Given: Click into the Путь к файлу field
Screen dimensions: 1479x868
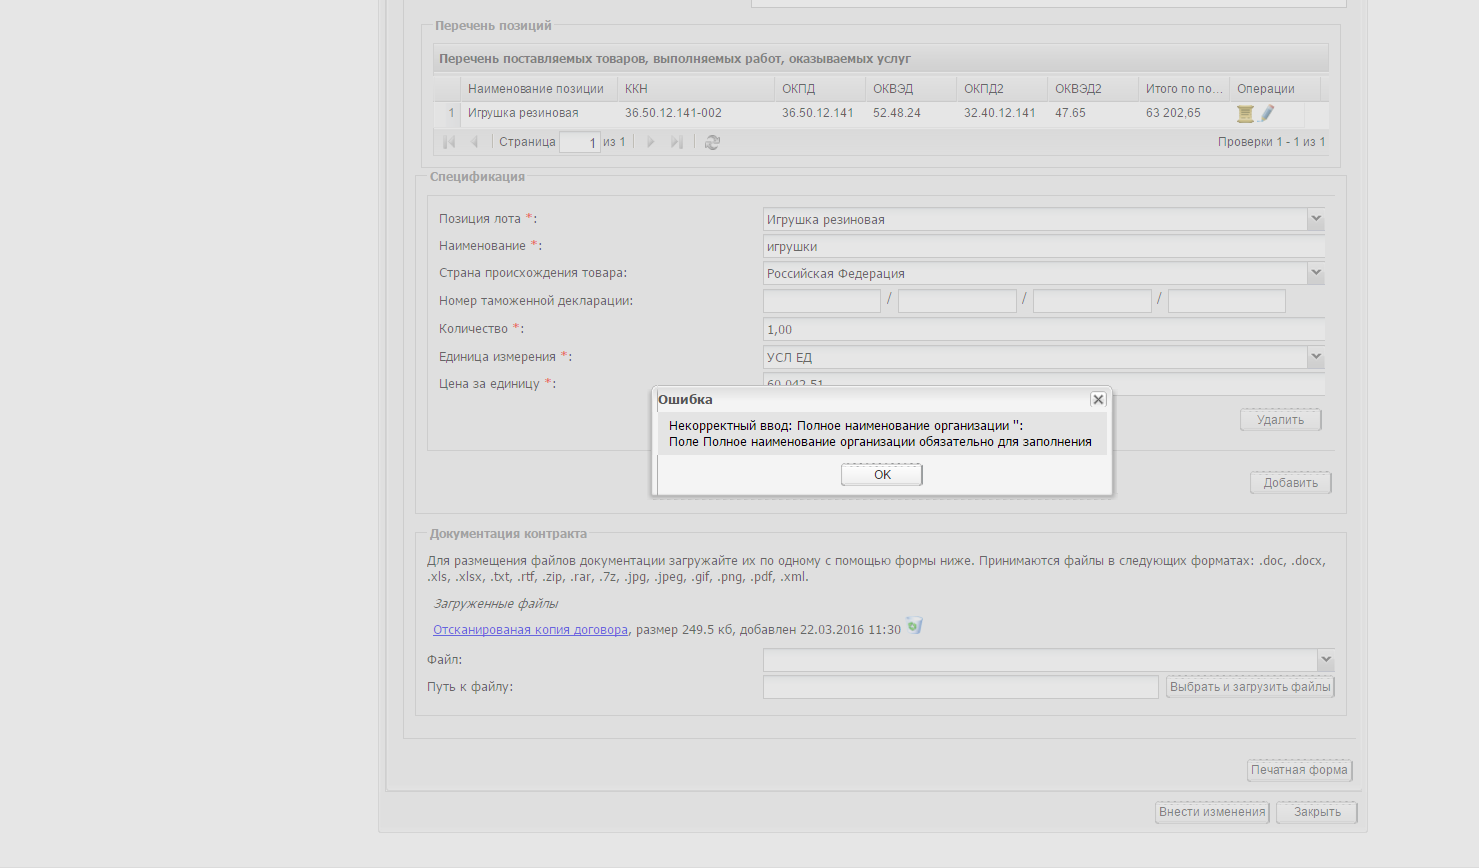Looking at the screenshot, I should coord(960,687).
